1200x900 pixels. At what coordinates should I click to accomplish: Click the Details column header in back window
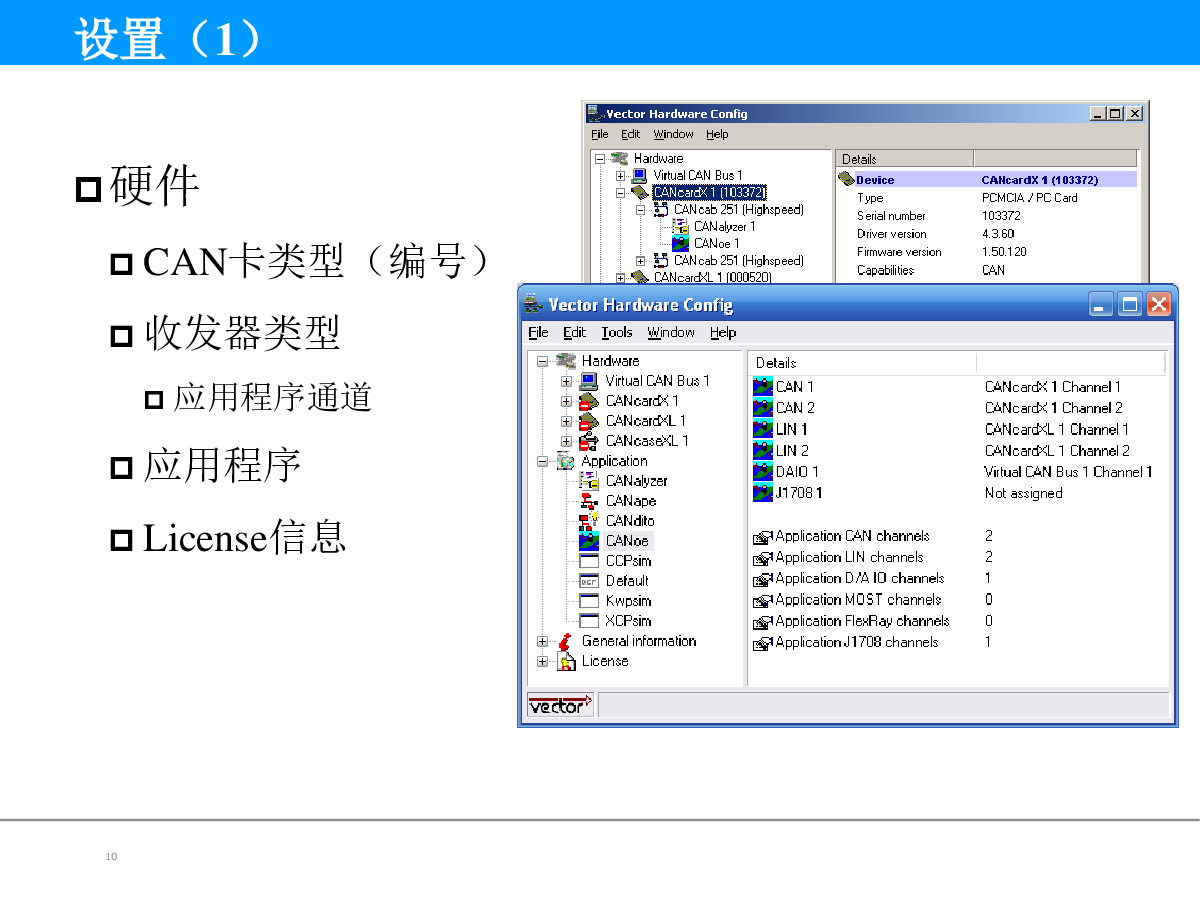click(x=905, y=159)
